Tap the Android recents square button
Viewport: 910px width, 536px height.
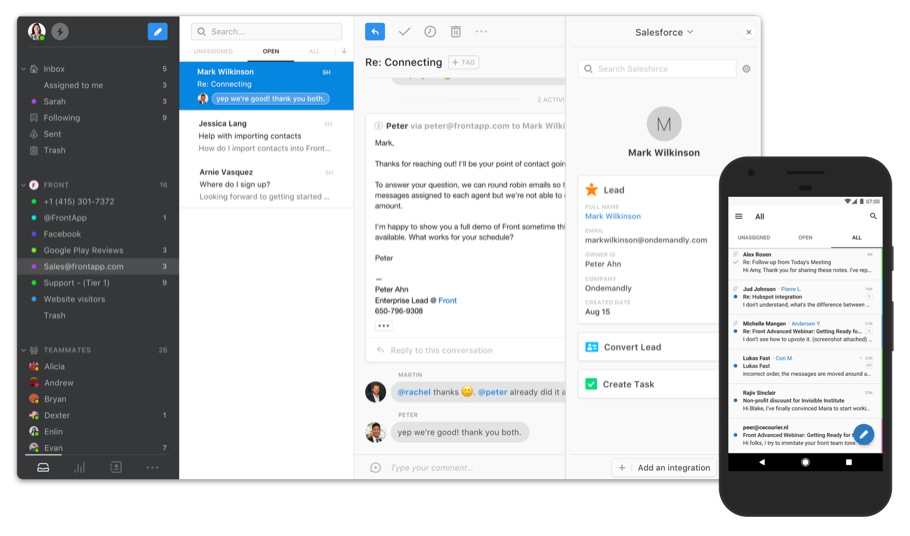(x=848, y=462)
